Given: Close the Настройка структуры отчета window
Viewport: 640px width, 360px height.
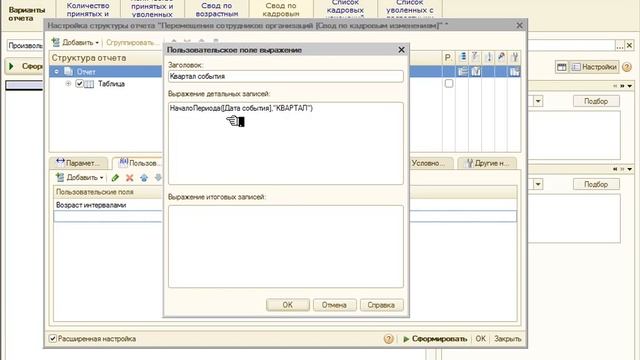Looking at the screenshot, I should 519,25.
